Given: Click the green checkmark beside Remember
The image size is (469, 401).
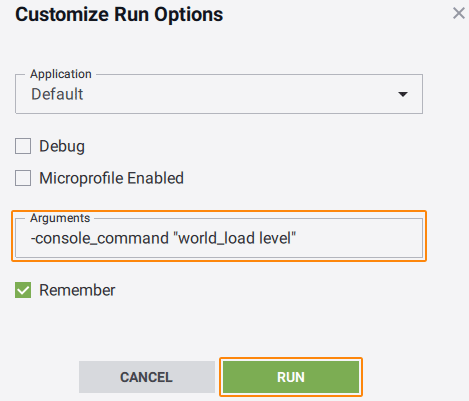Looking at the screenshot, I should 23,290.
